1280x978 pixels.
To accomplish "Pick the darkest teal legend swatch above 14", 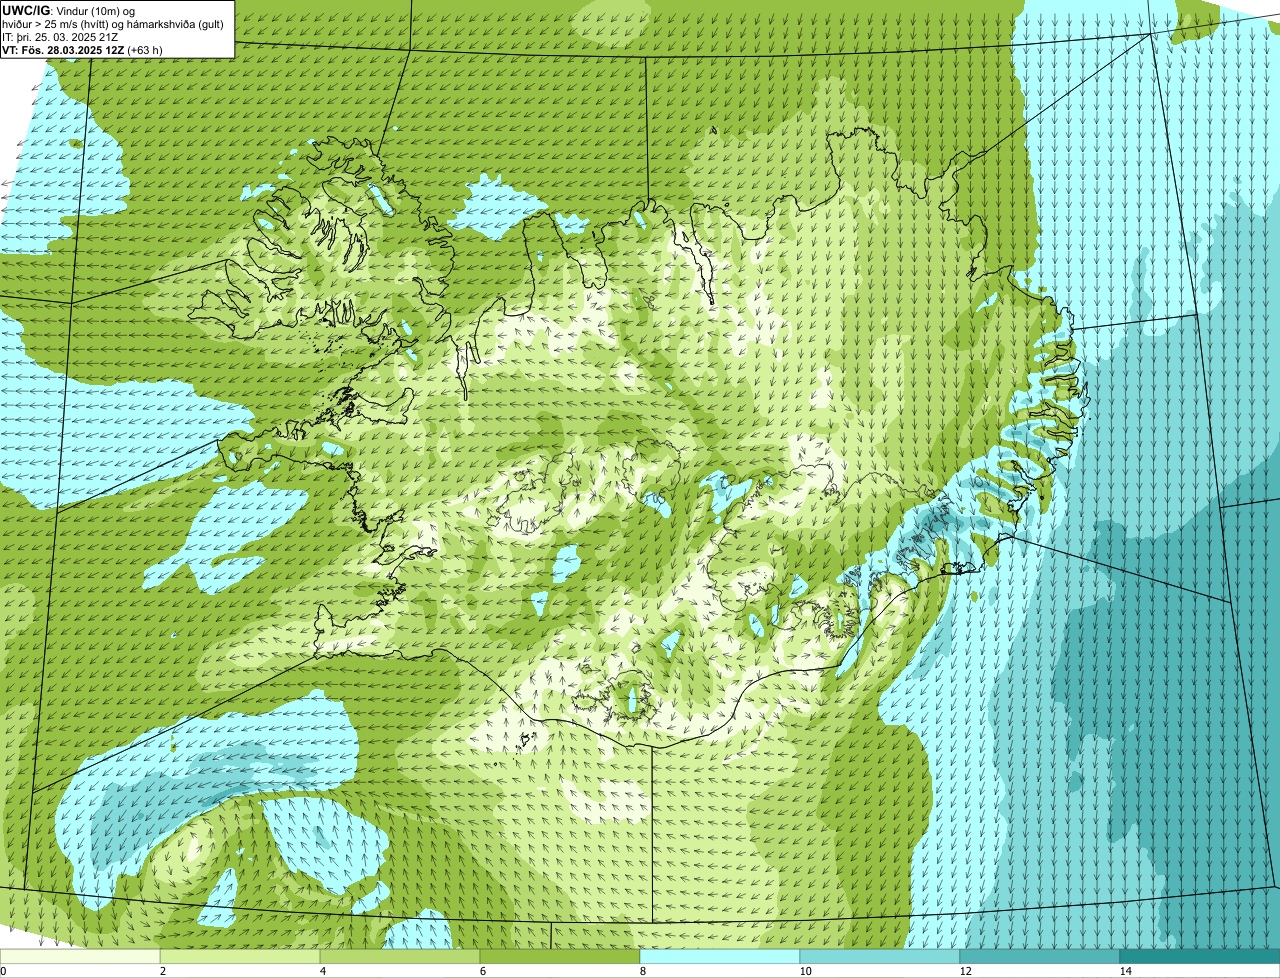I will pos(1200,956).
